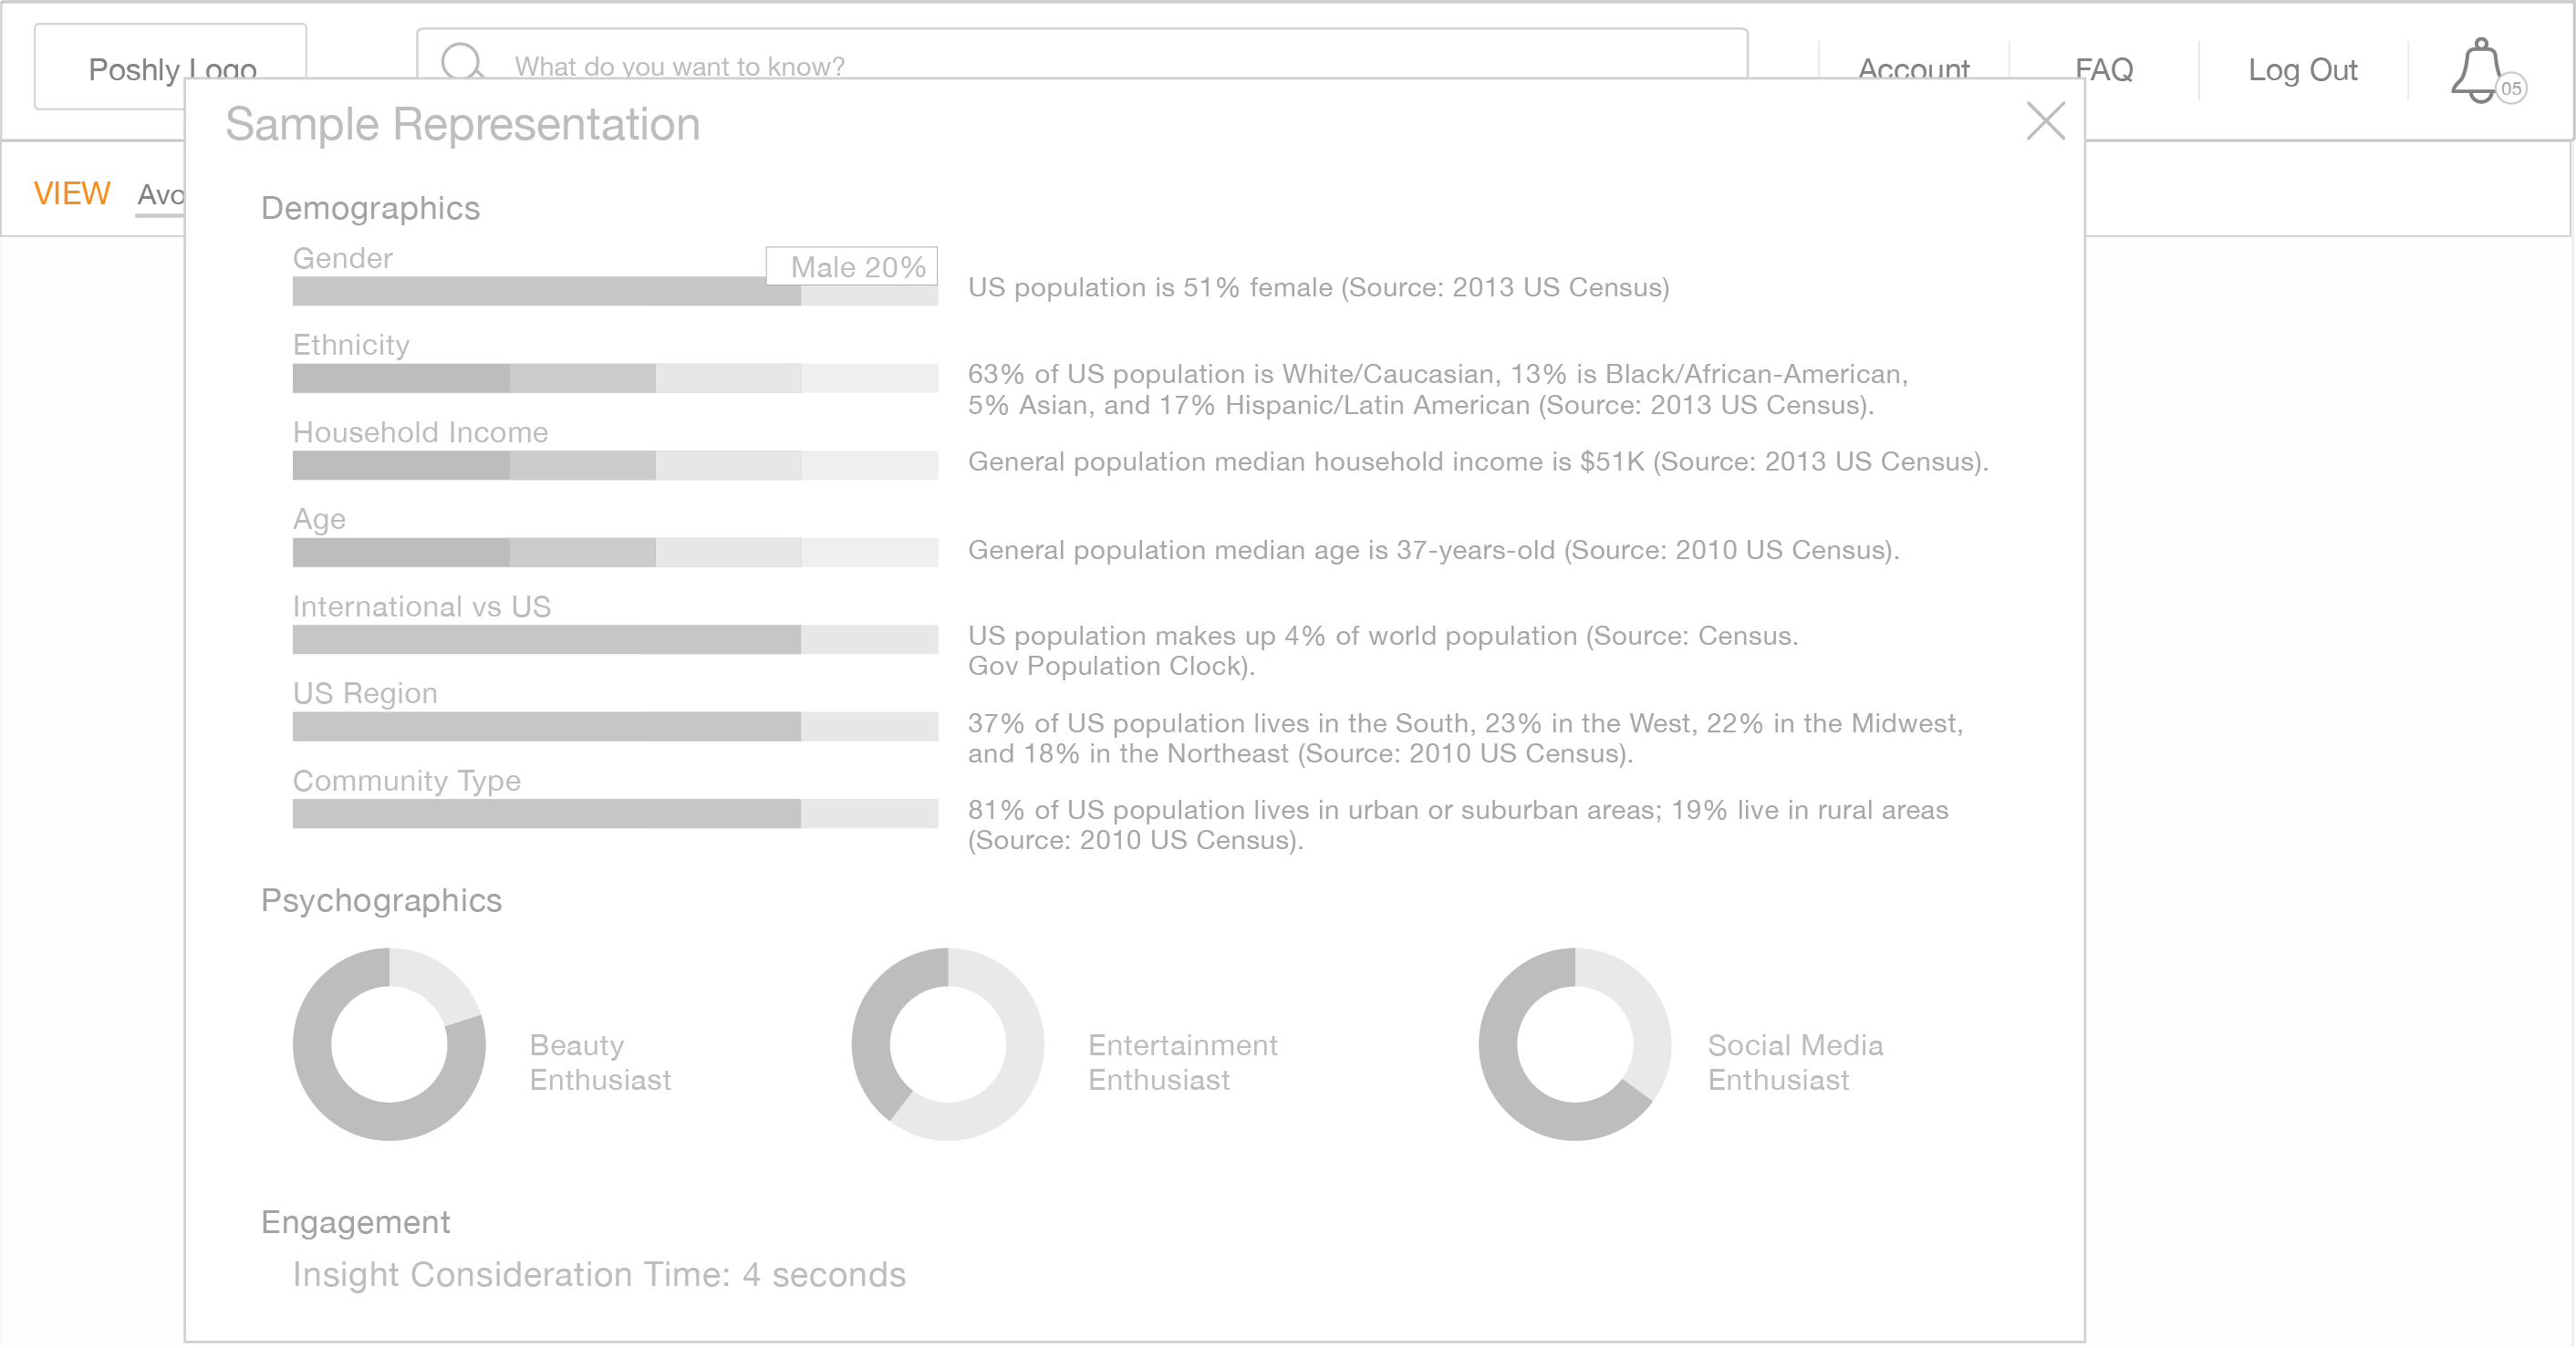2576x1348 pixels.
Task: Click the Gender bar chart
Action: point(615,291)
